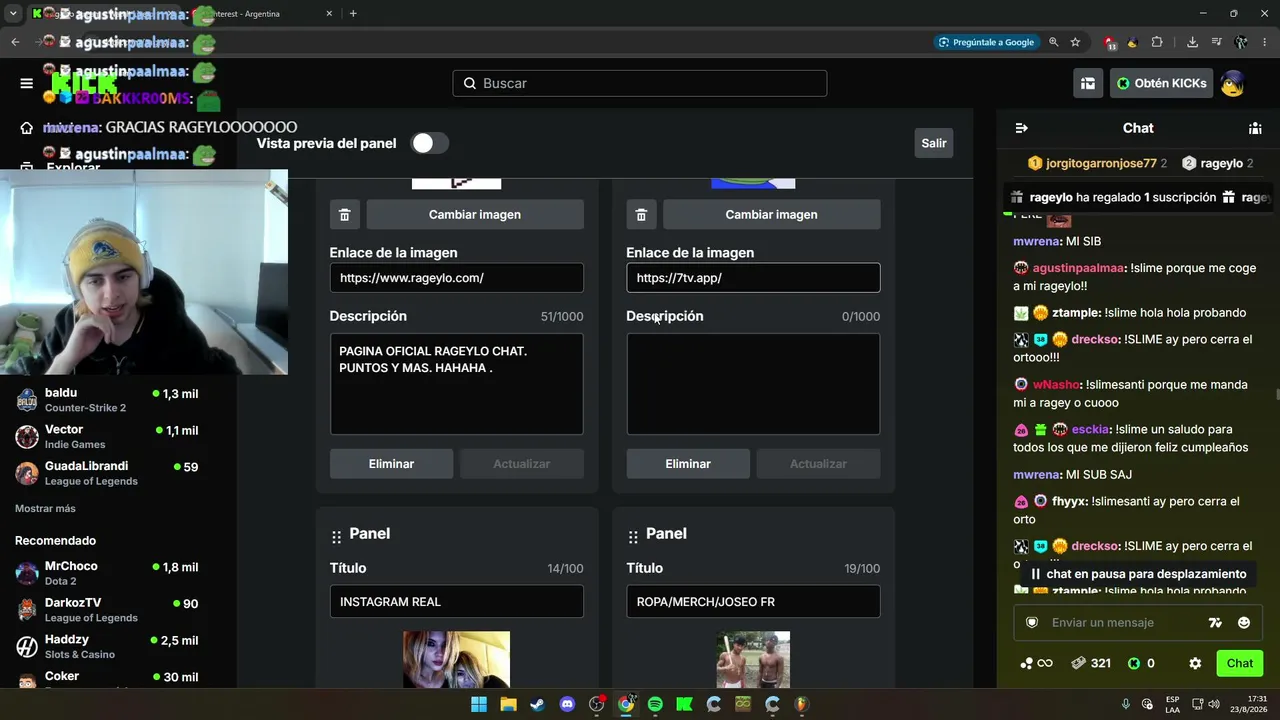Open Discord from the taskbar
Screen dimensions: 1280x720
567,704
